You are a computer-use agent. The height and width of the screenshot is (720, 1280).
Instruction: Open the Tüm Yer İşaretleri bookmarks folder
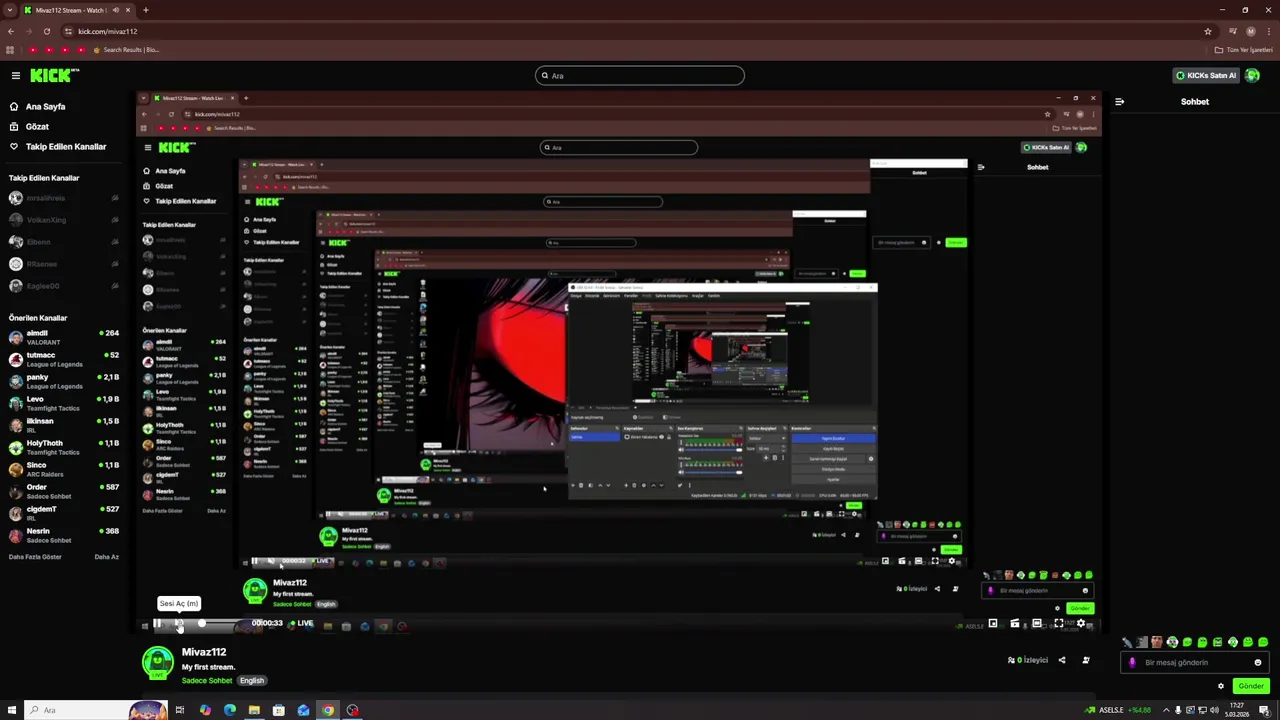coord(1242,49)
